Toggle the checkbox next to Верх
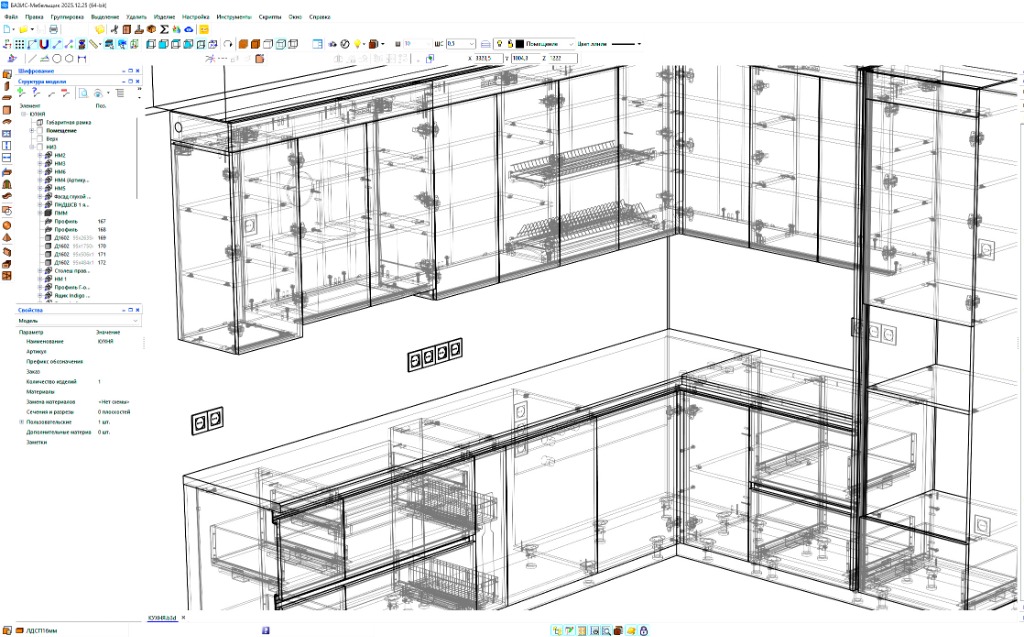The width and height of the screenshot is (1024, 637). click(x=40, y=139)
